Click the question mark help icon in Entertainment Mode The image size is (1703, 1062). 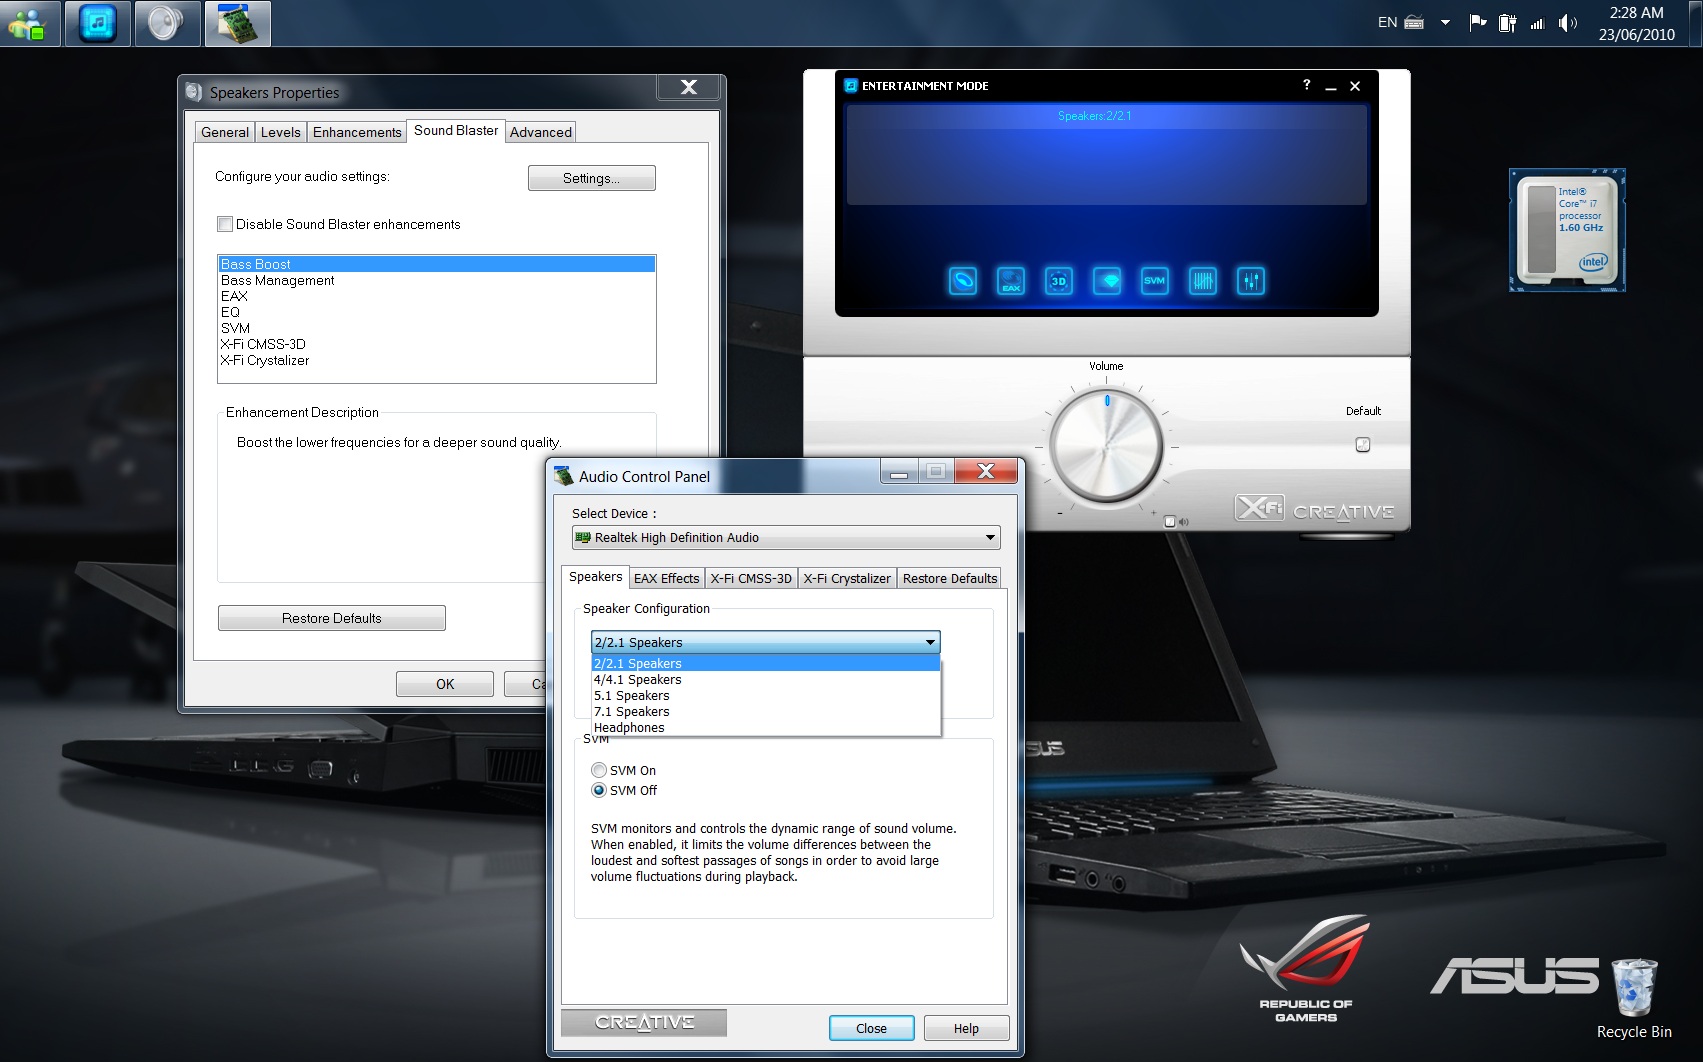pyautogui.click(x=1306, y=85)
